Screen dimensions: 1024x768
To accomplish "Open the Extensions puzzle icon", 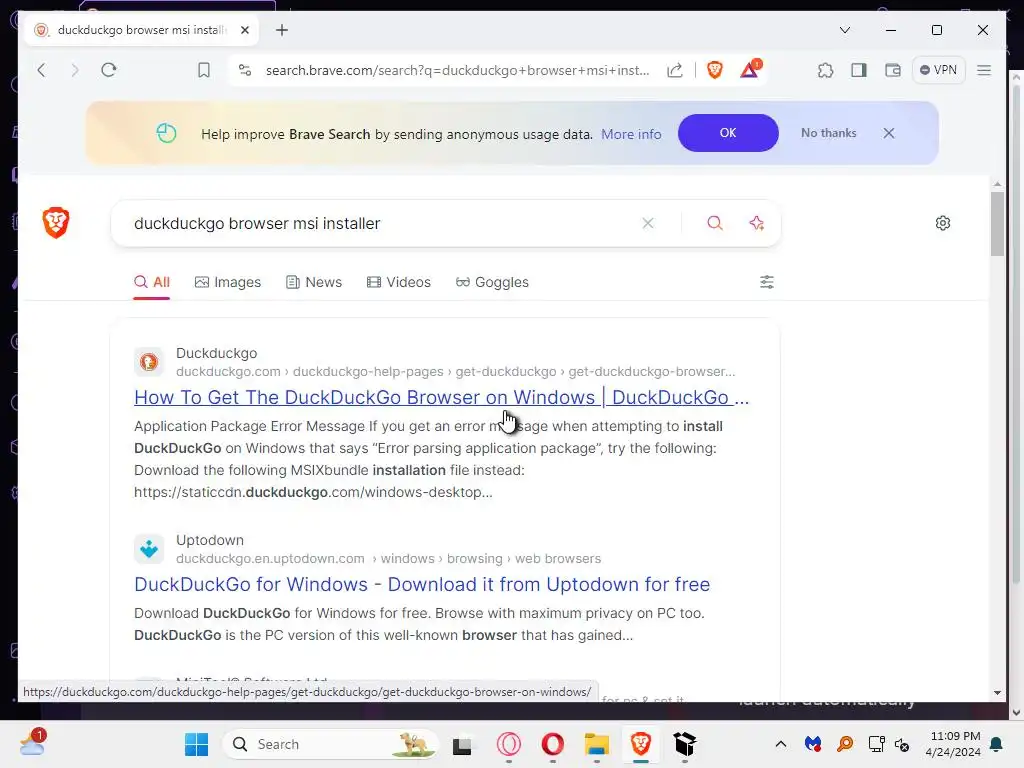I will pos(825,70).
